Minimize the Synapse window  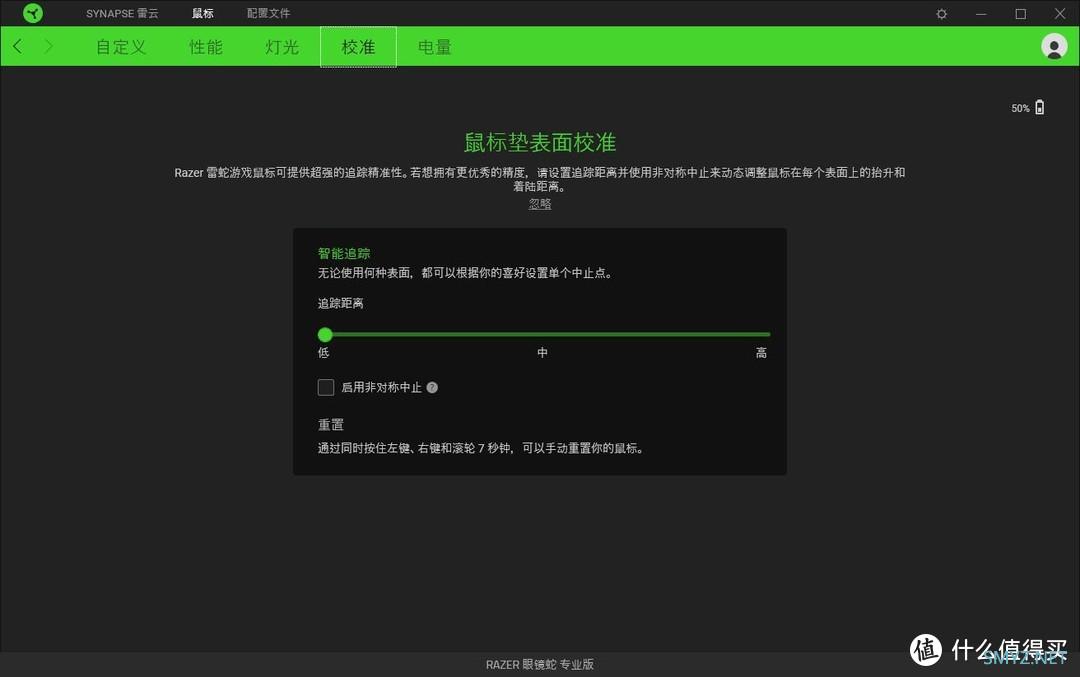tap(981, 14)
